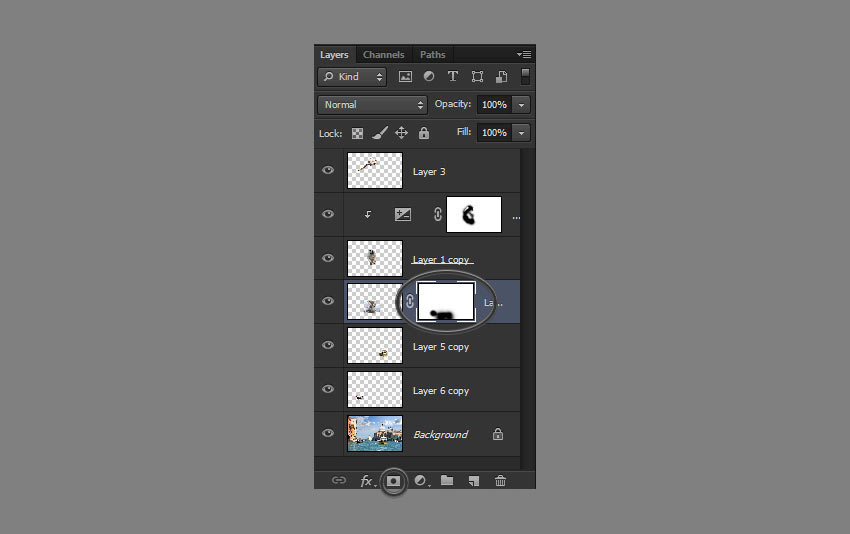Filter for pixel layers icon
This screenshot has height=534, width=850.
pos(405,77)
